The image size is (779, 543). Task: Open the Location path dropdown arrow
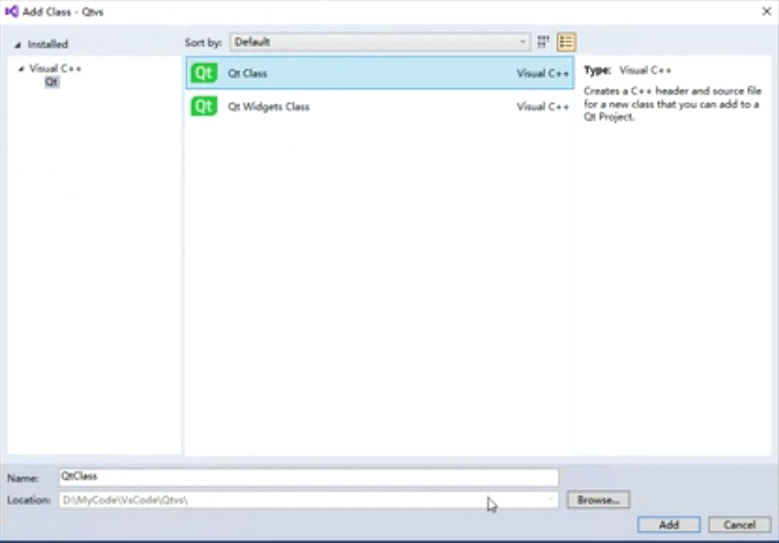[x=550, y=500]
